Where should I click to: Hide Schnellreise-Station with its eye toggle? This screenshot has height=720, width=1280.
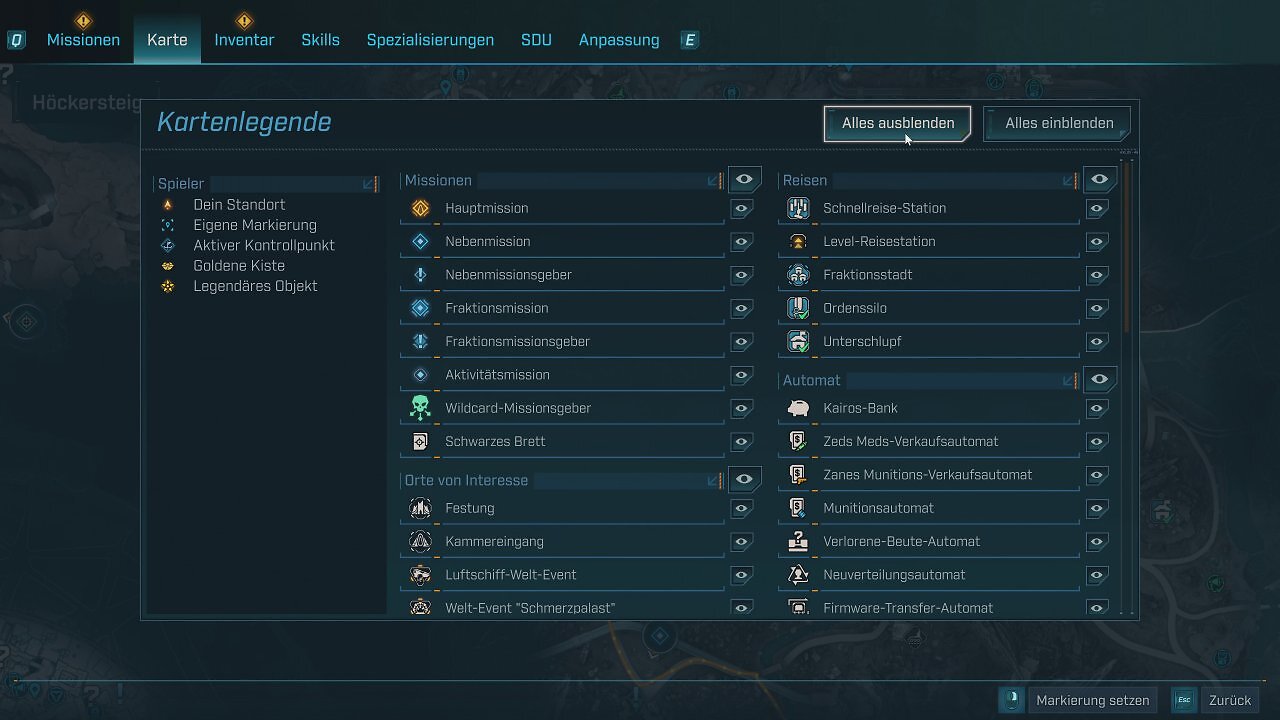[x=1097, y=209]
